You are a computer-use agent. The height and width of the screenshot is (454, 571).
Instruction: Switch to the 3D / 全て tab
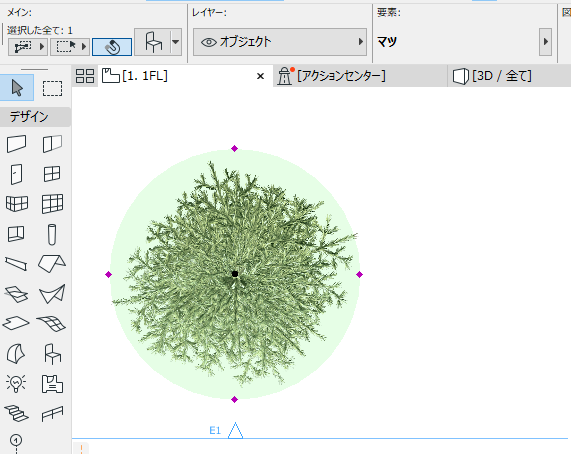(x=492, y=76)
